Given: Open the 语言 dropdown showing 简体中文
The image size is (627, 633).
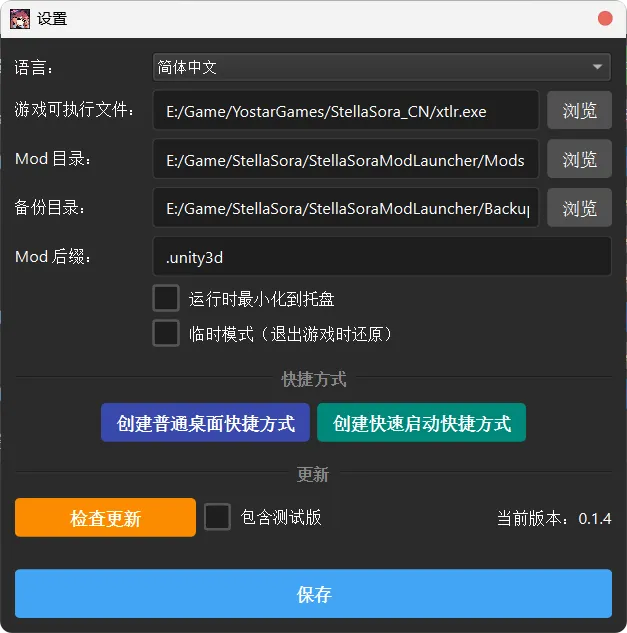Looking at the screenshot, I should (x=381, y=67).
